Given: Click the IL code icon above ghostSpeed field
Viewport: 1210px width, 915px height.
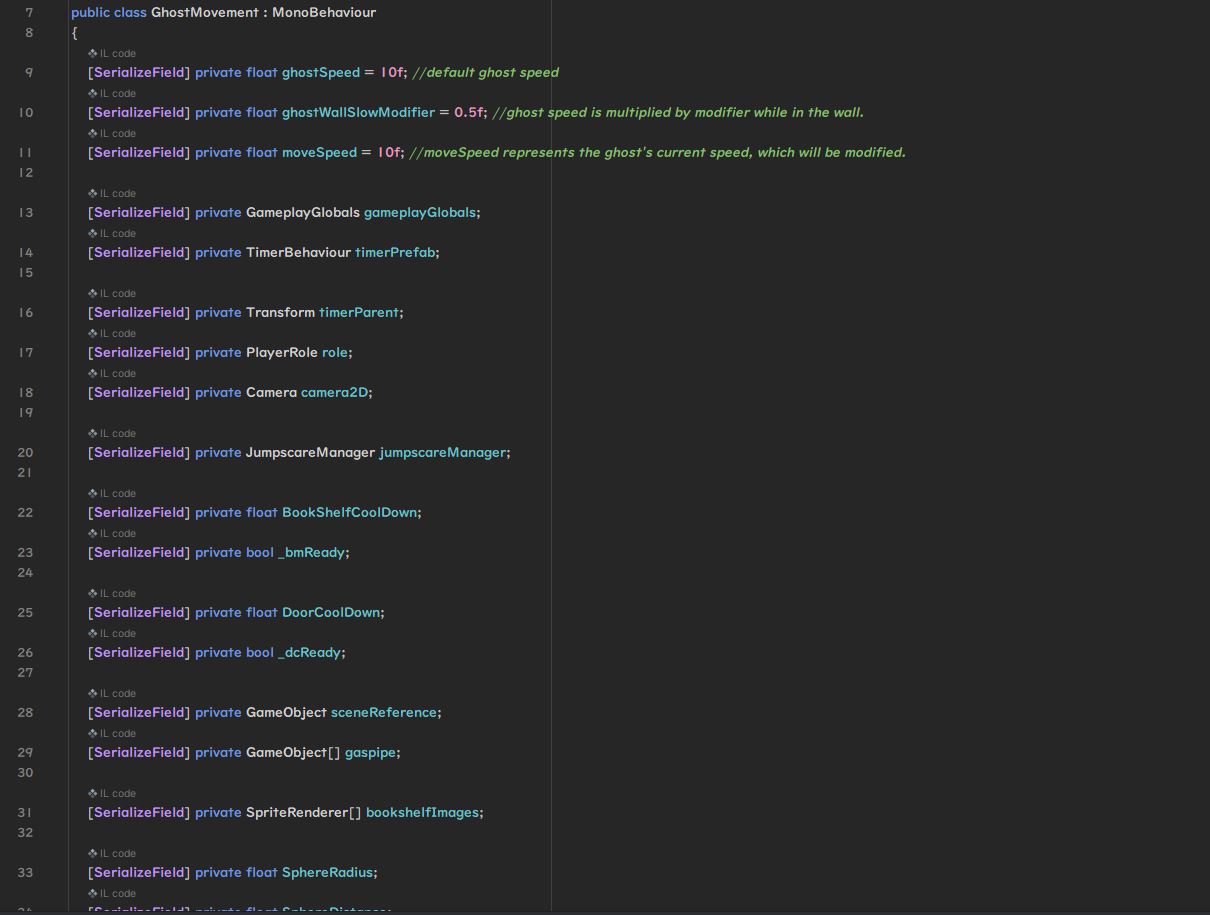Looking at the screenshot, I should [93, 53].
